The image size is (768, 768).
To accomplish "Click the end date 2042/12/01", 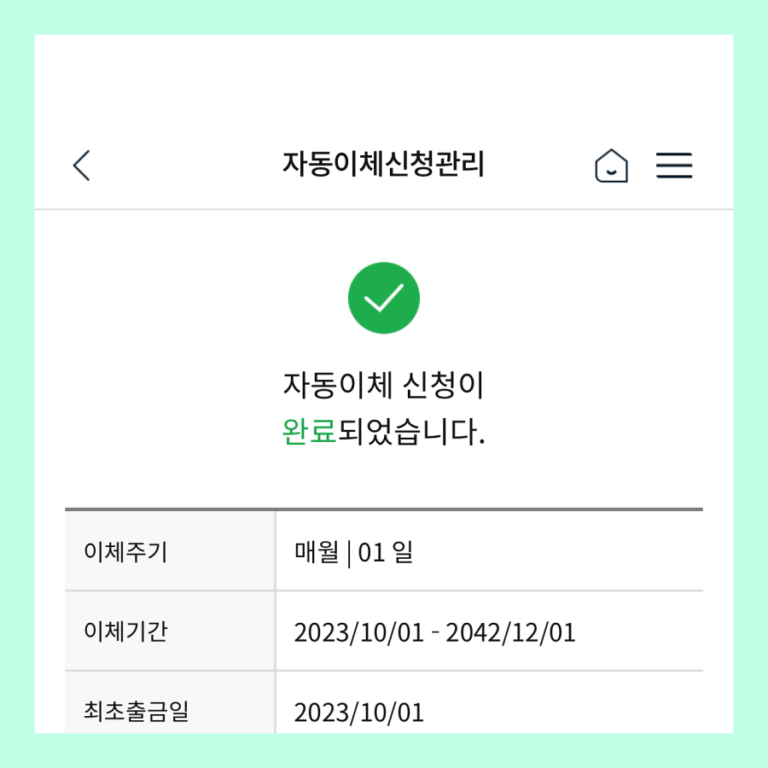I will (510, 632).
